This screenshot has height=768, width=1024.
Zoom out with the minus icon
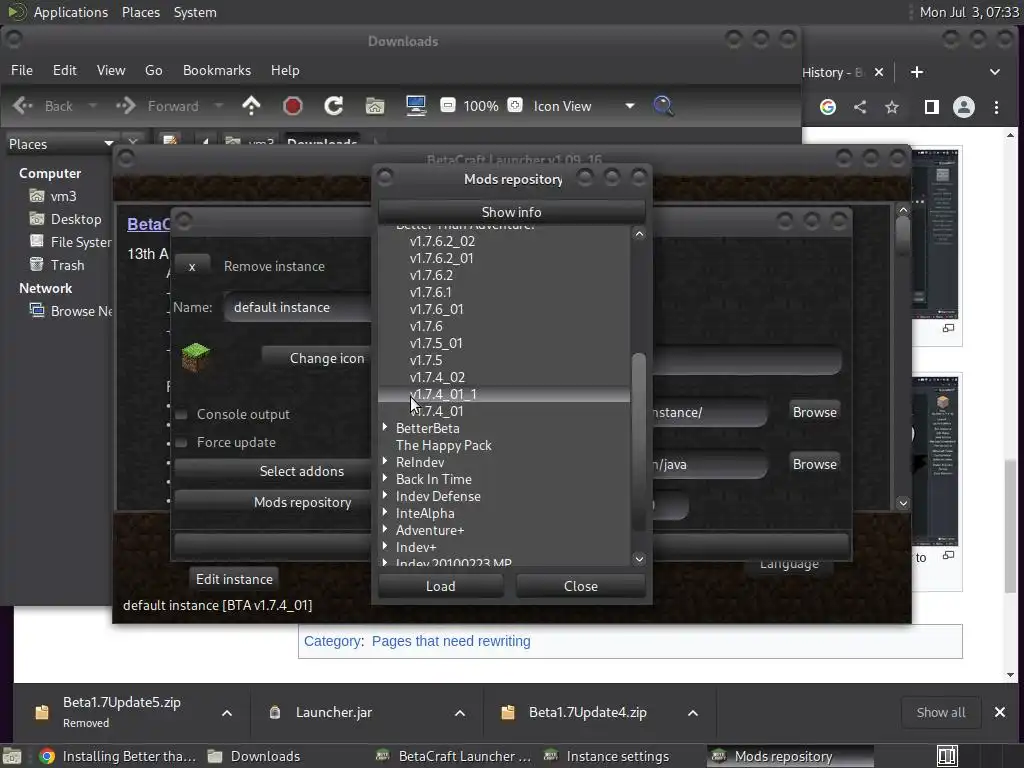(x=448, y=105)
